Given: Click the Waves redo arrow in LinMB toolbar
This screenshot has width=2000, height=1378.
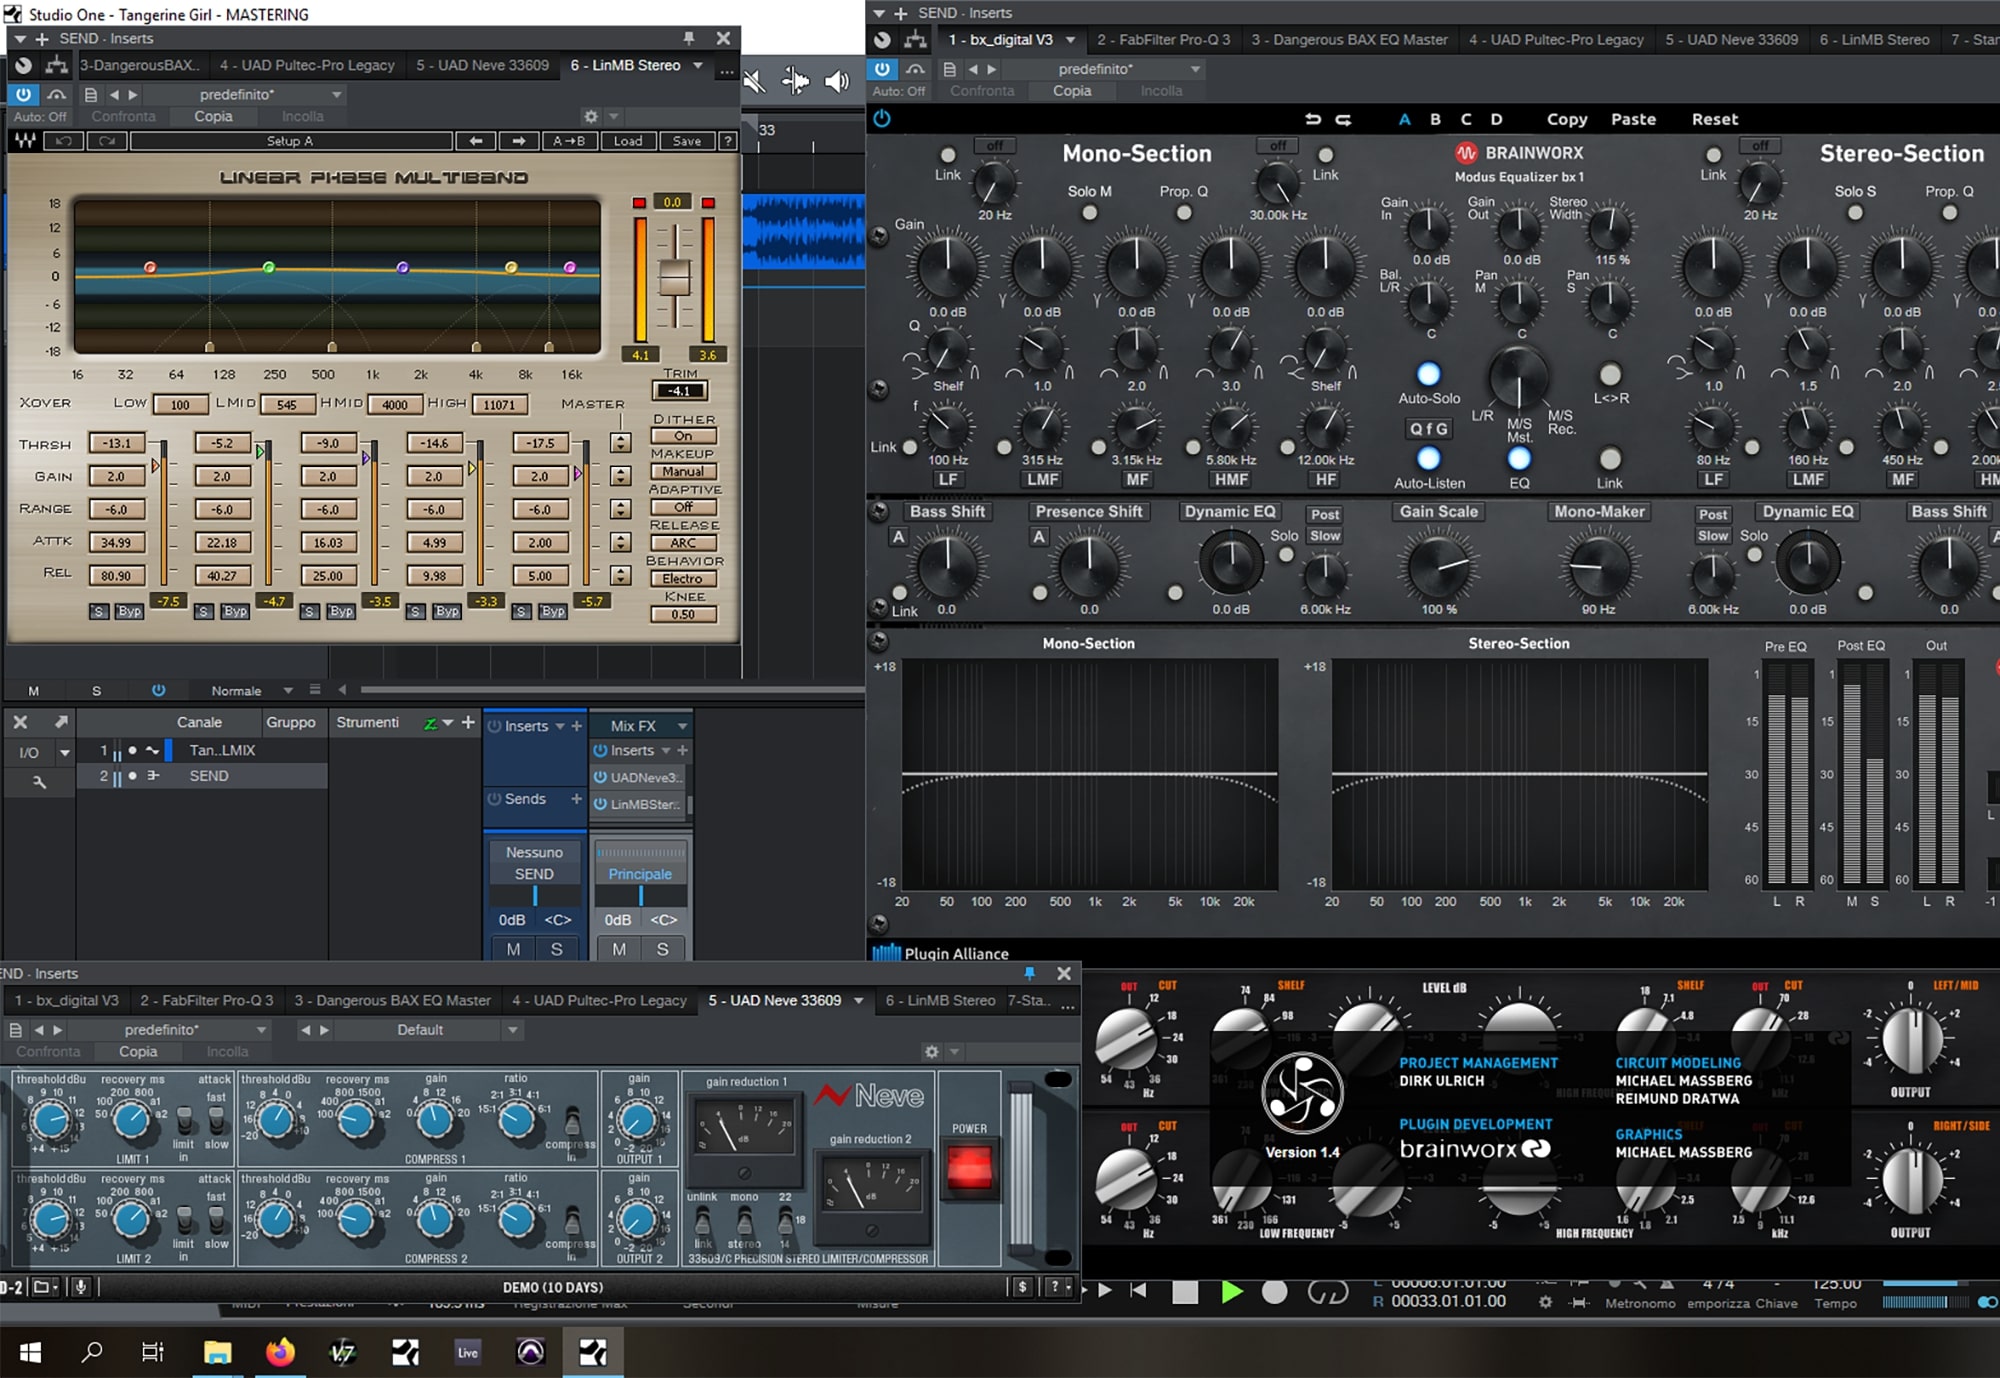Looking at the screenshot, I should (107, 141).
